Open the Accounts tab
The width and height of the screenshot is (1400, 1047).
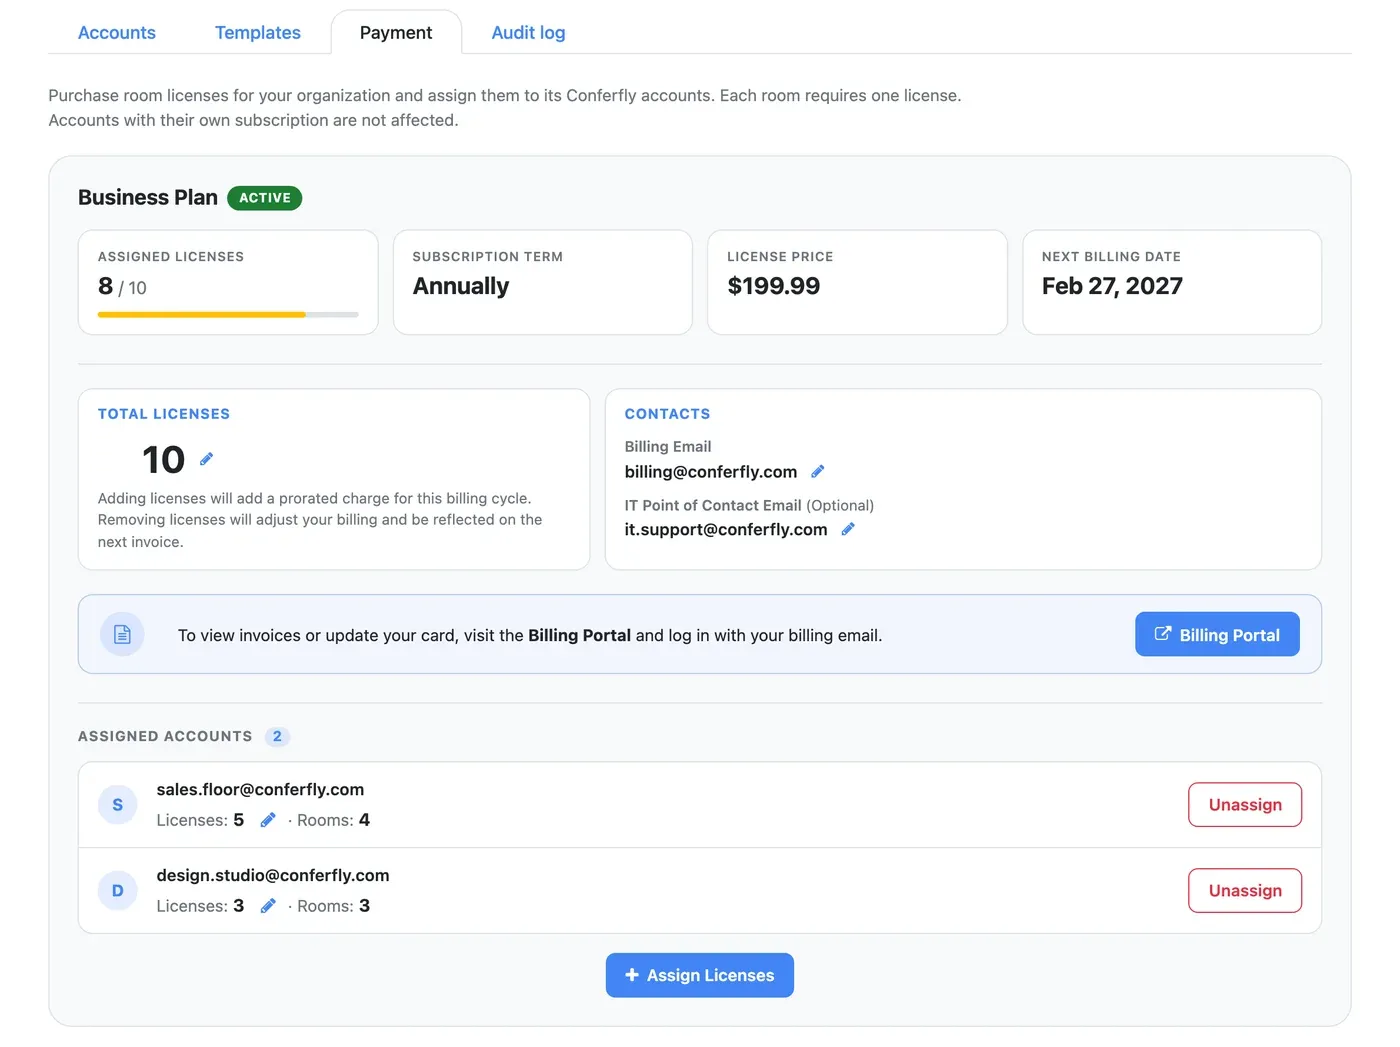point(117,32)
